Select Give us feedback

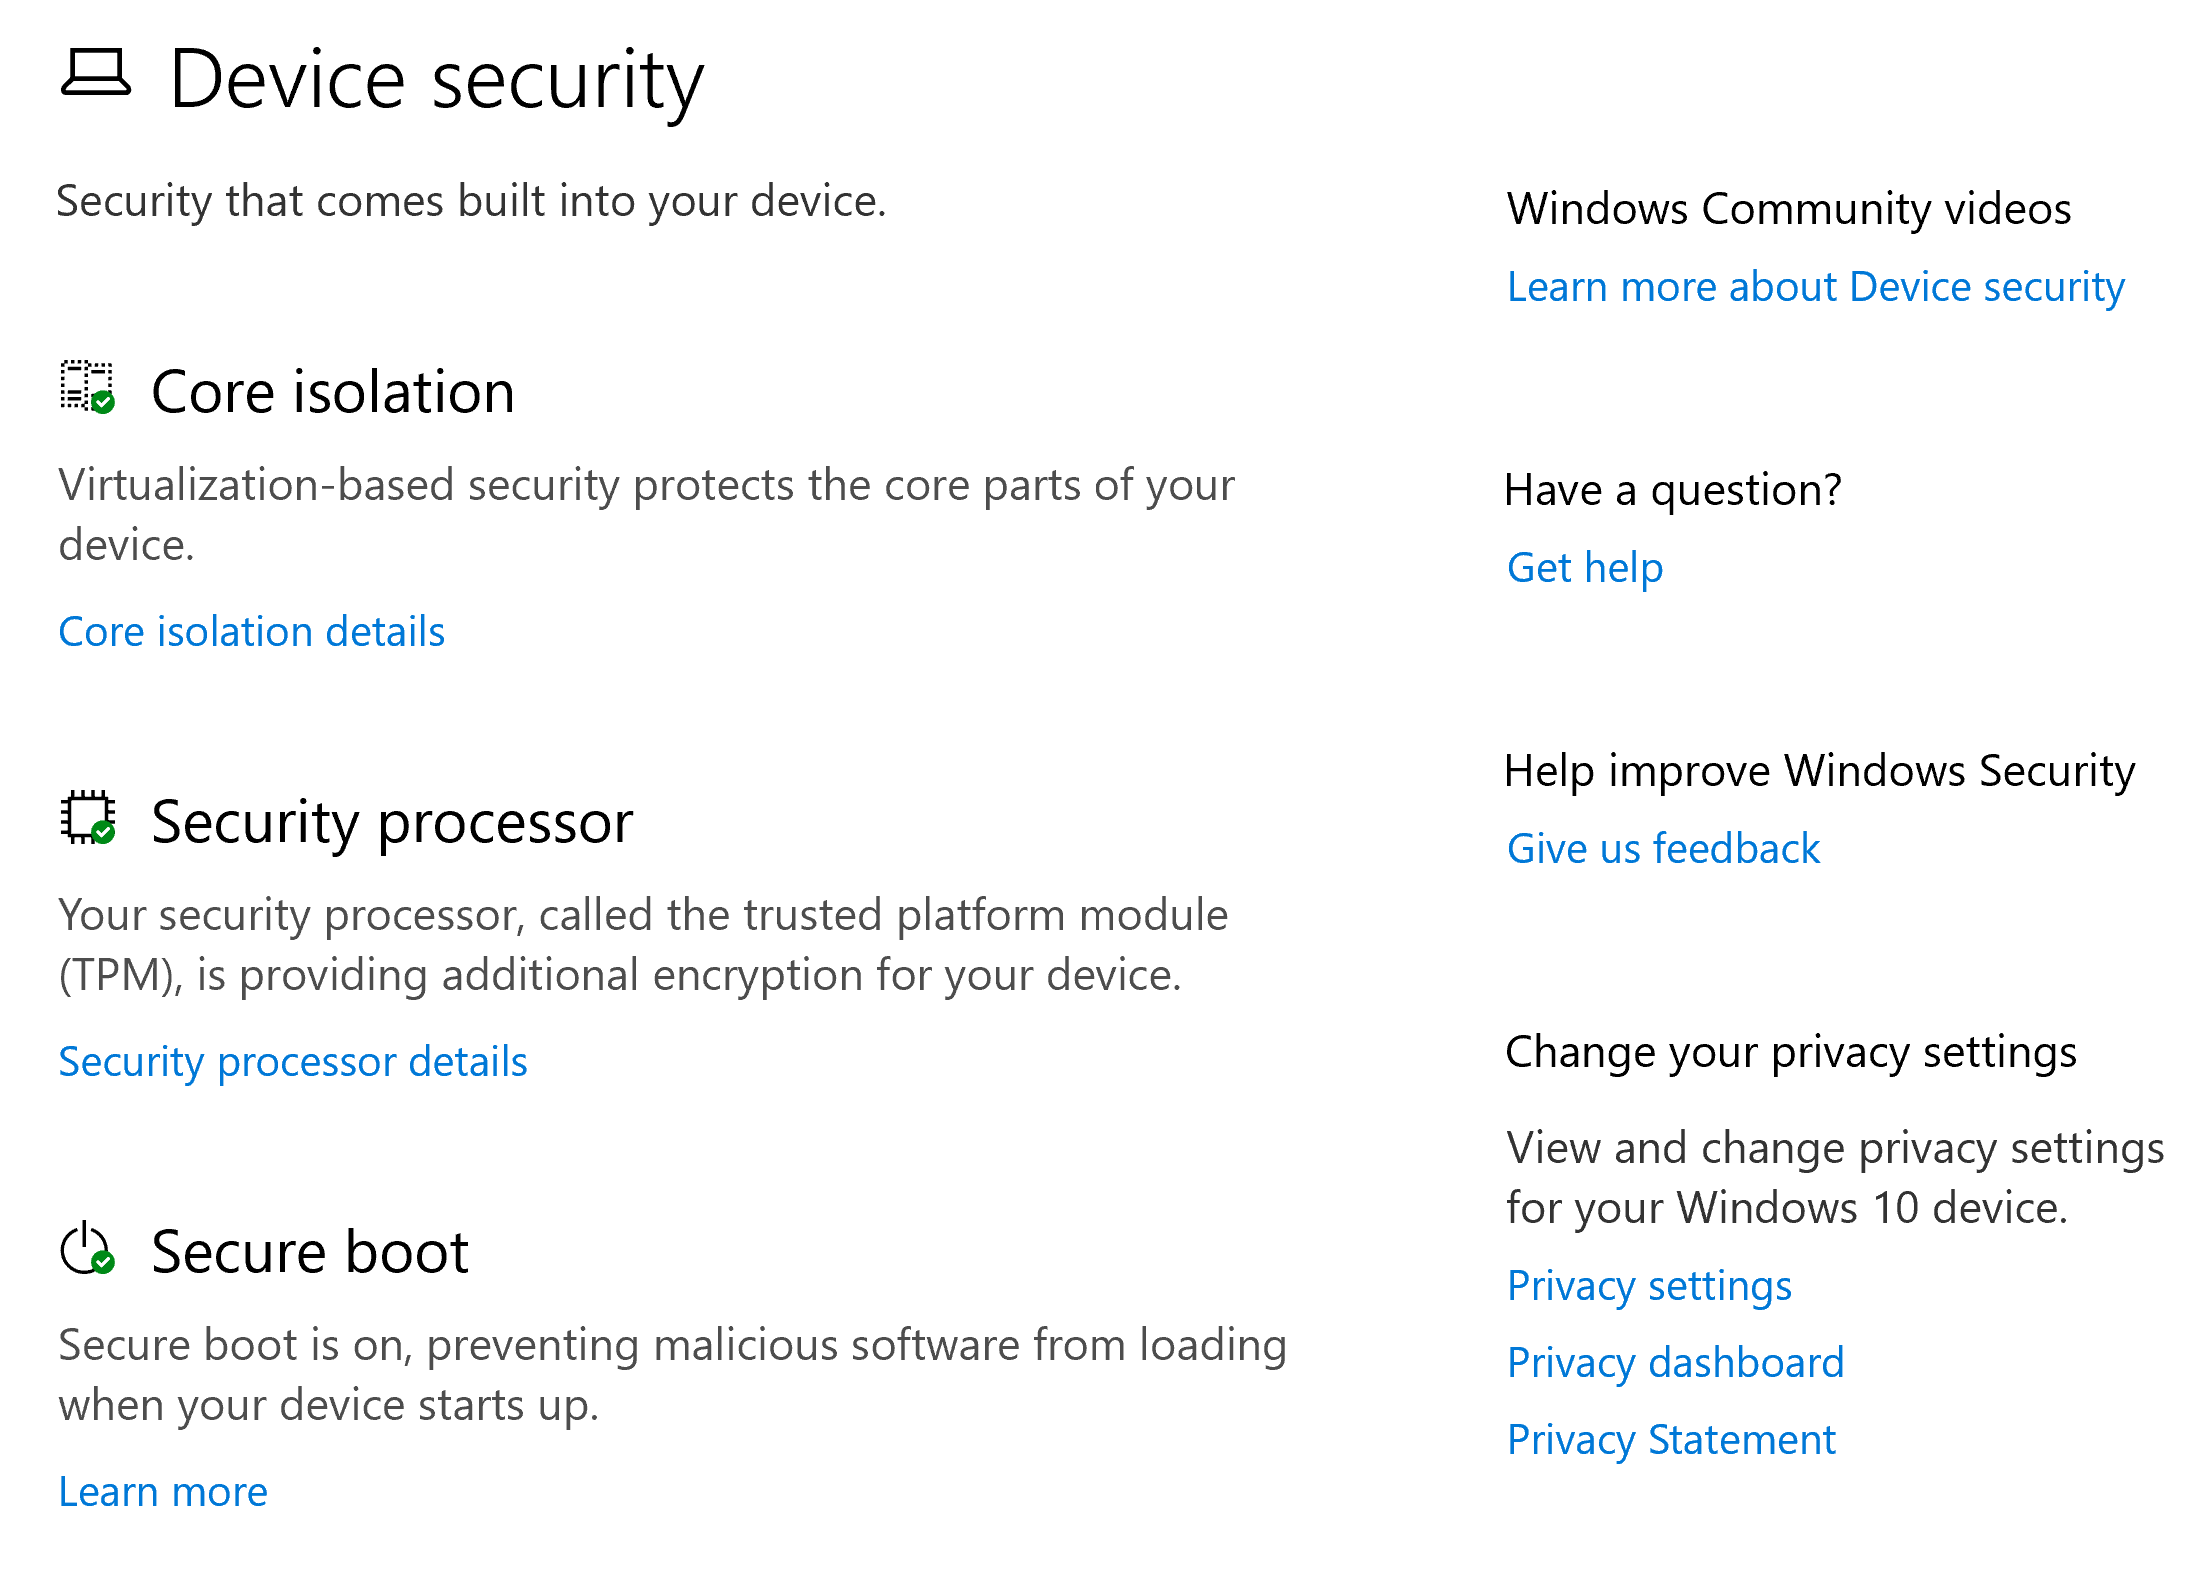[1663, 849]
